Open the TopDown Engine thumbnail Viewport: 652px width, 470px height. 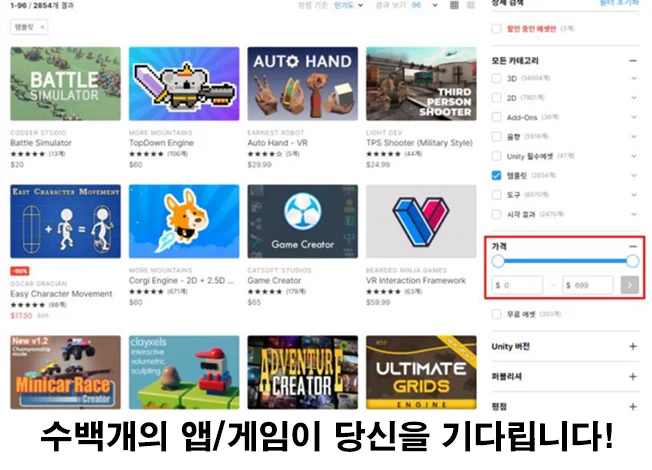tap(184, 84)
